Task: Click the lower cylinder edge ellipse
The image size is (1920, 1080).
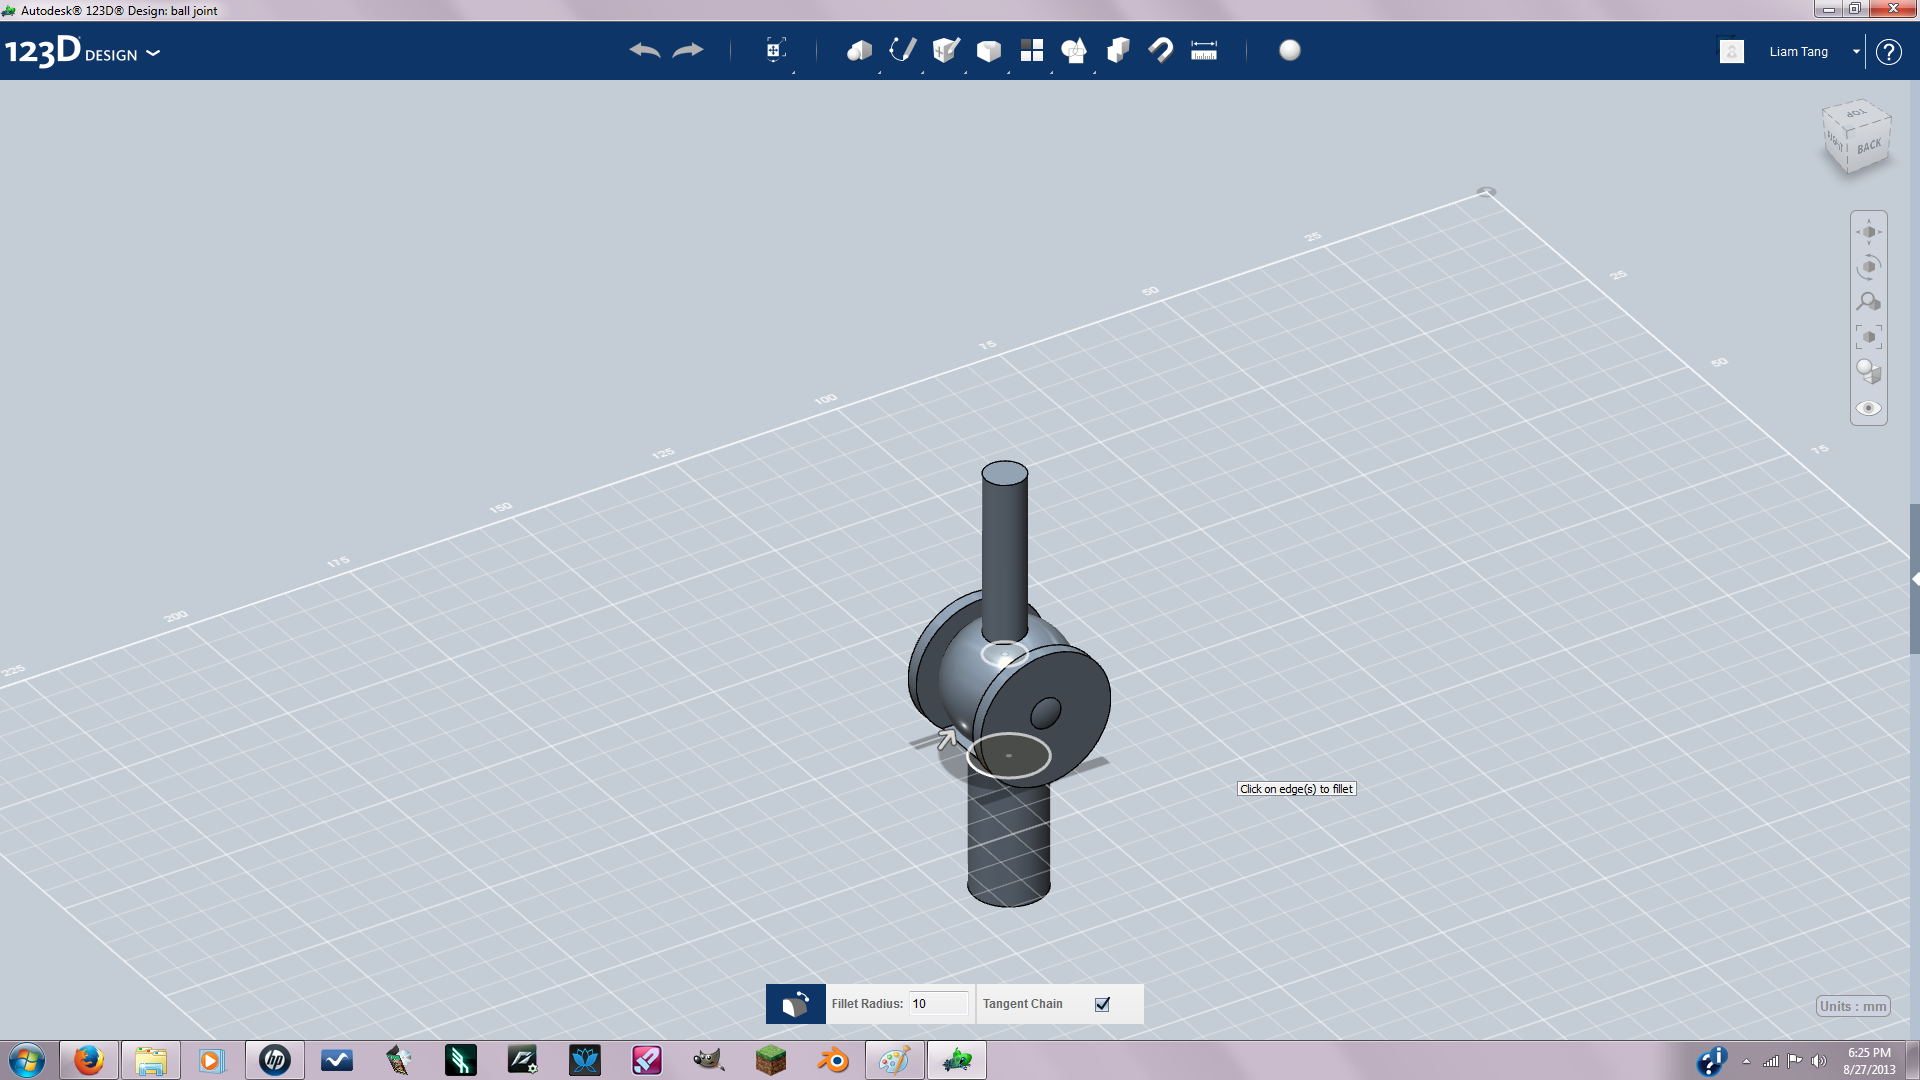Action: tap(1008, 755)
